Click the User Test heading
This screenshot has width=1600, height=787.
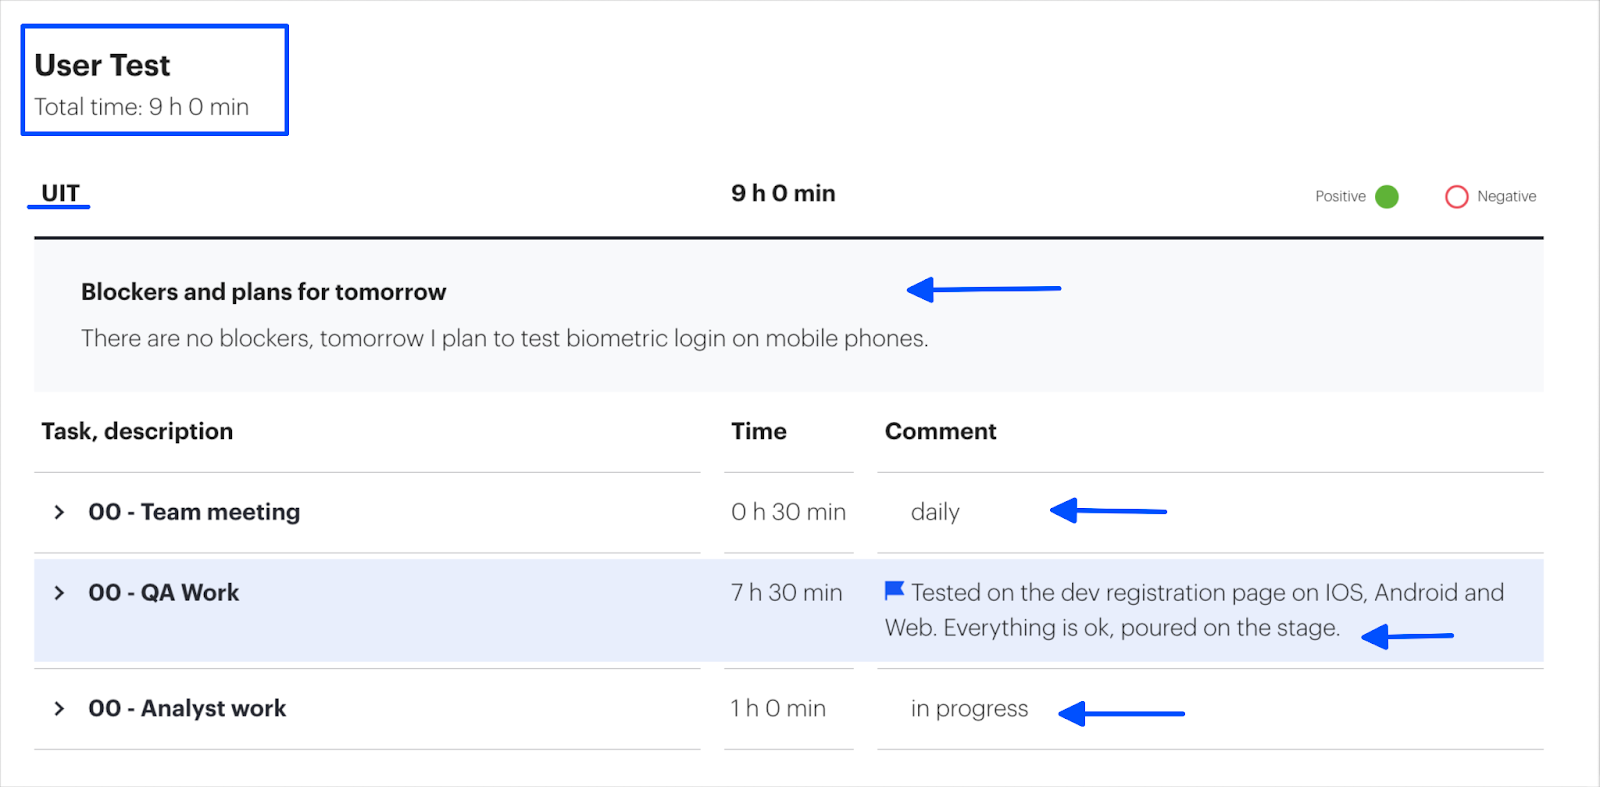pyautogui.click(x=102, y=65)
